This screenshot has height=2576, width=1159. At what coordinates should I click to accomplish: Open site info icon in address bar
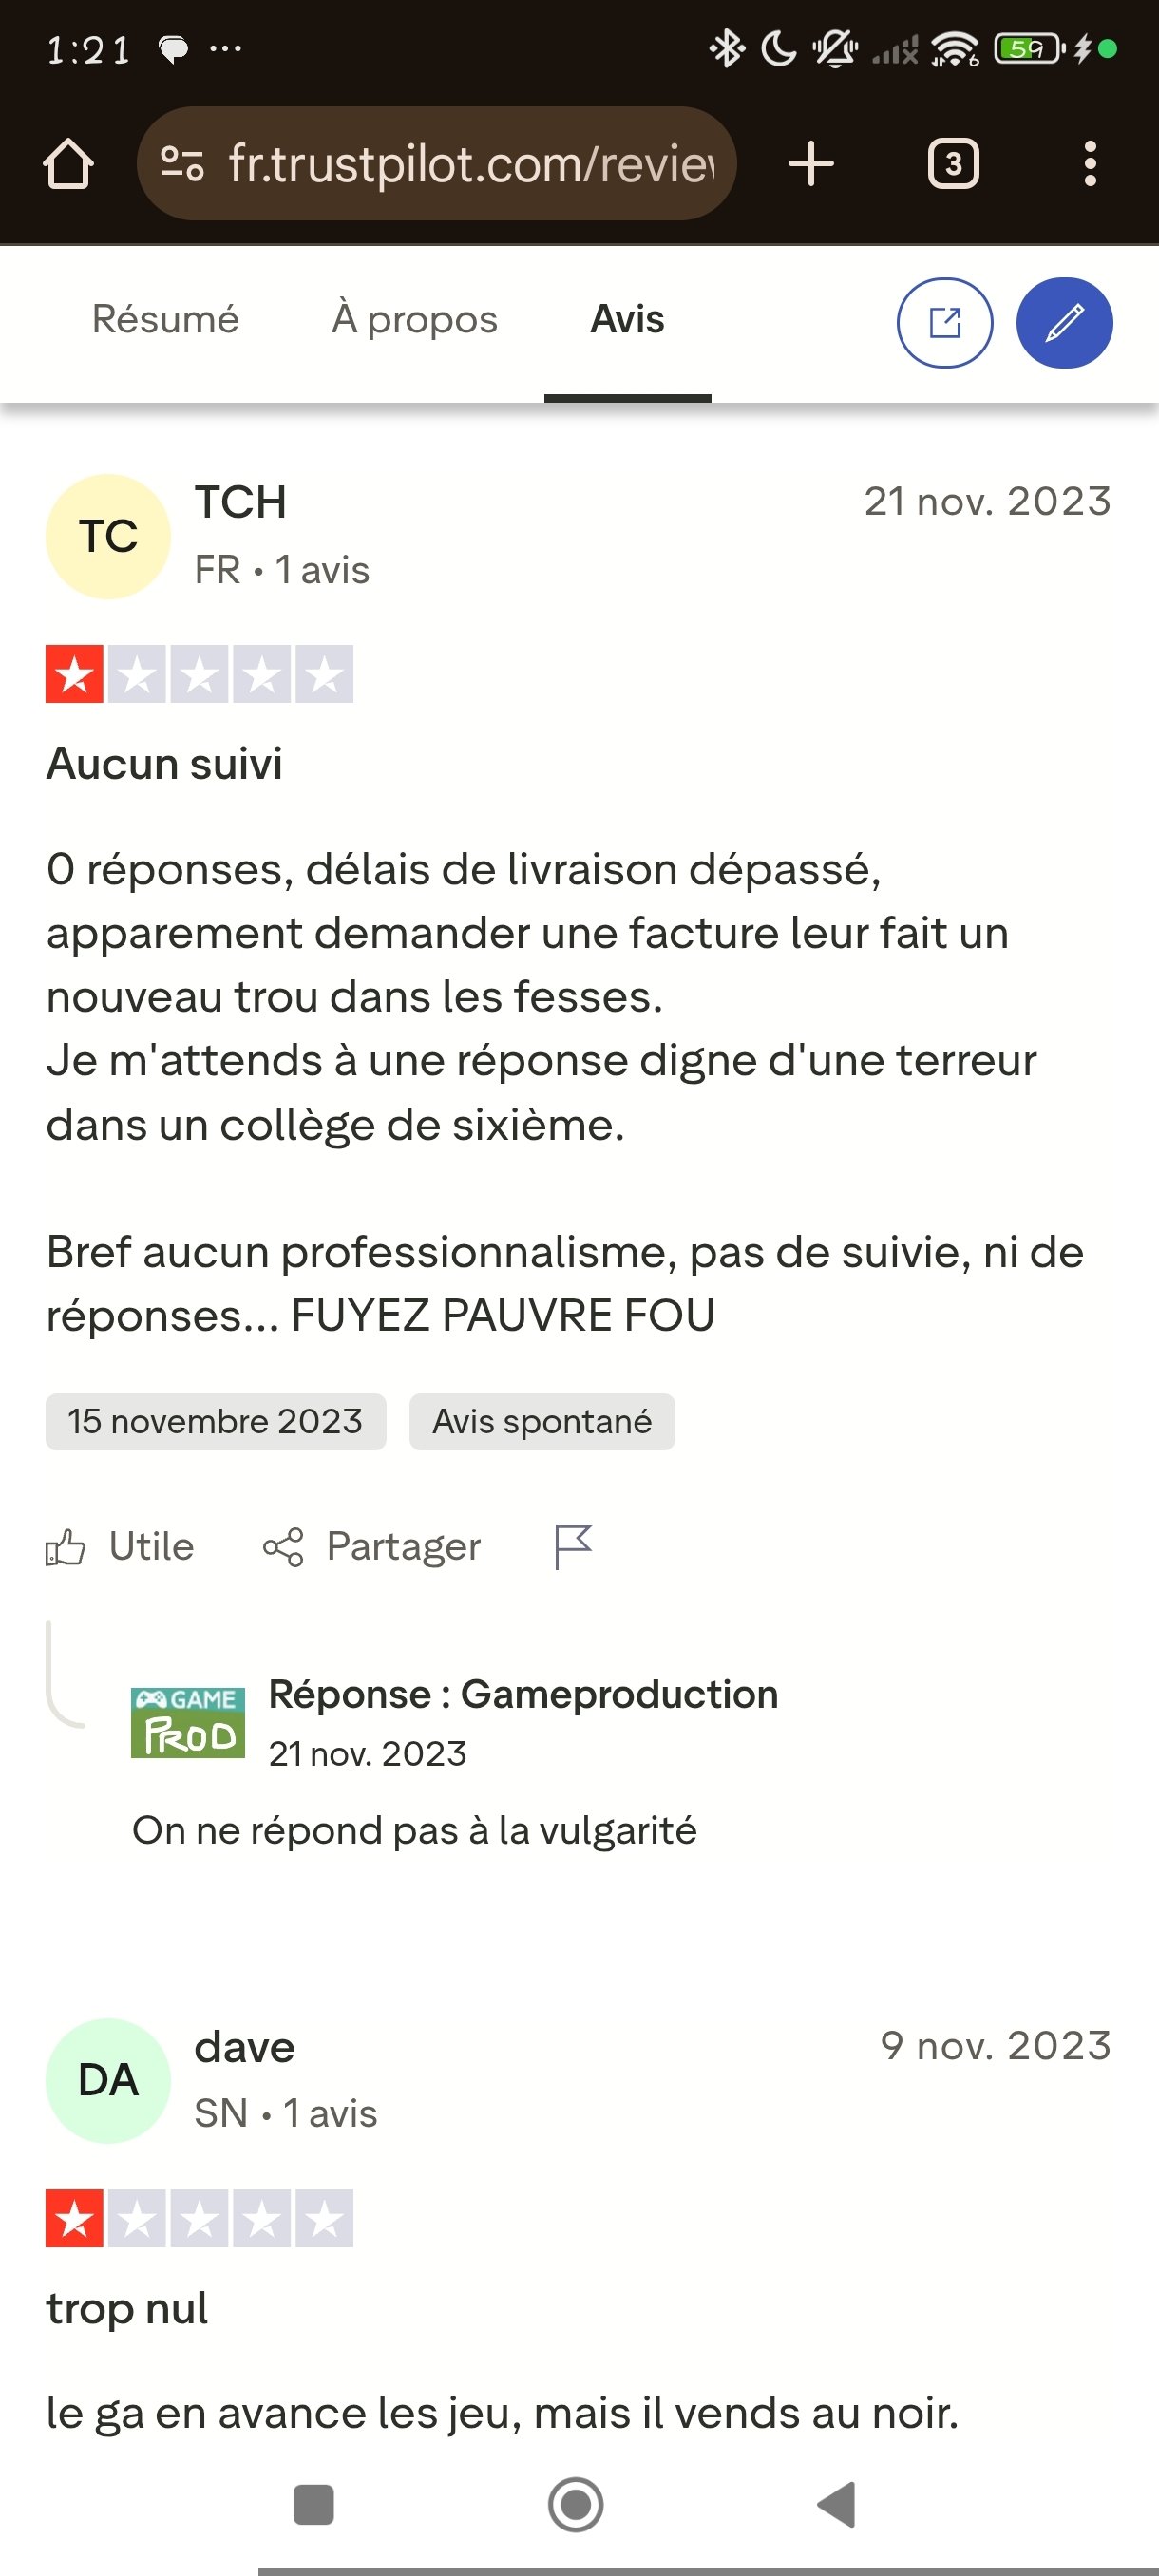tap(182, 164)
